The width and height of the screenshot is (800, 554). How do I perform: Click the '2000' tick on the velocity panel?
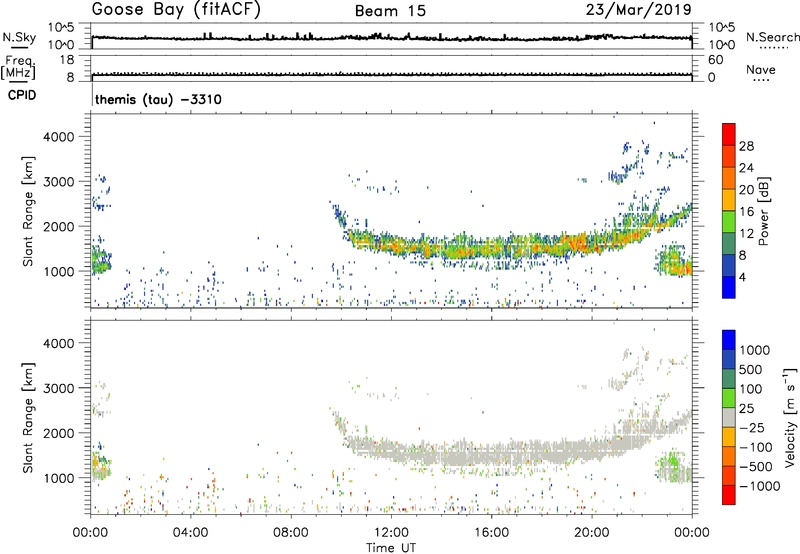58,433
